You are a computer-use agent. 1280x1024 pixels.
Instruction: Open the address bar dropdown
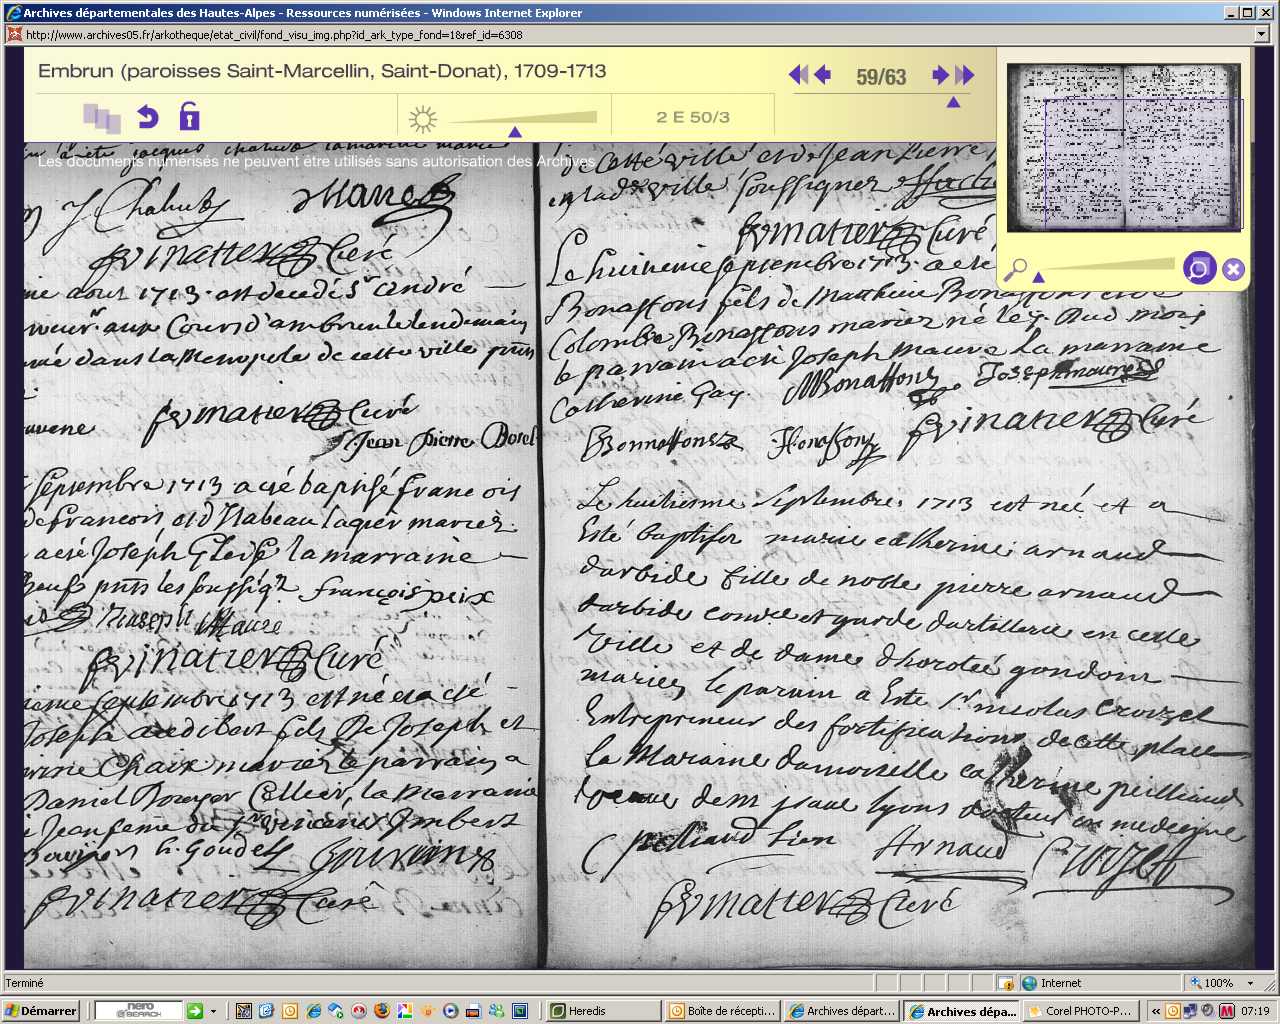1262,34
